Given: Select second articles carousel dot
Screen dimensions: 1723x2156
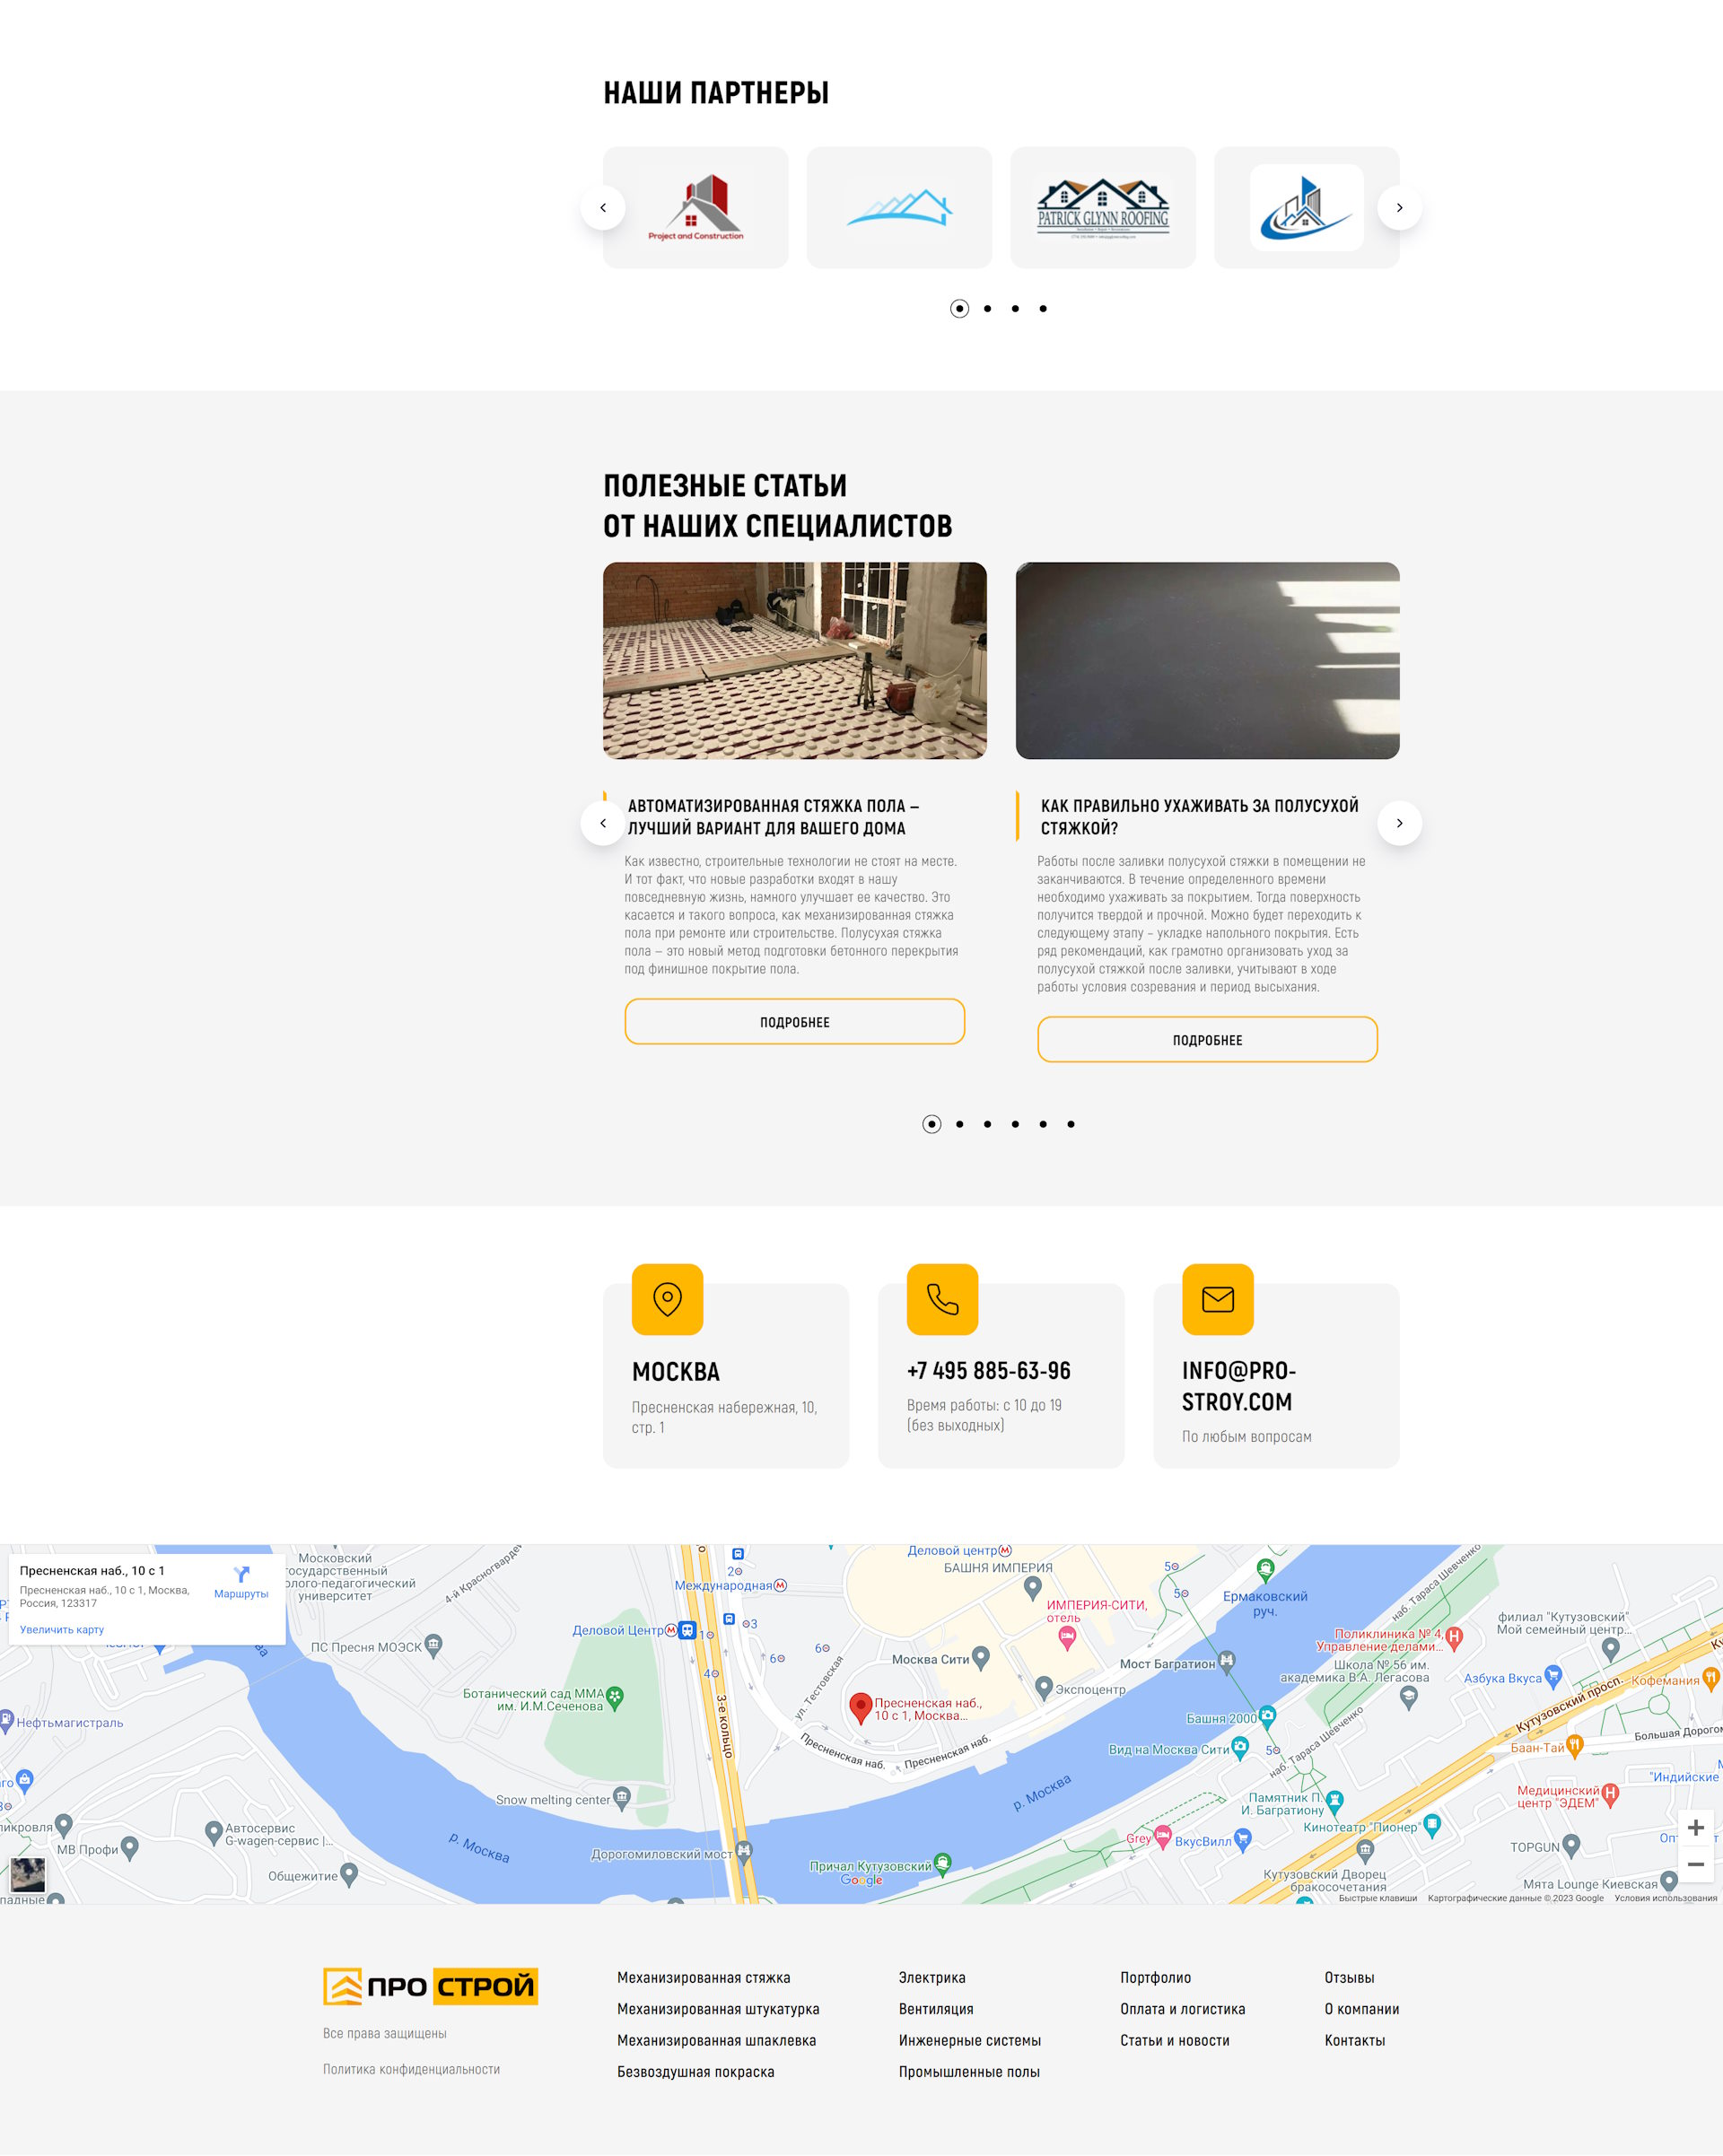Looking at the screenshot, I should pyautogui.click(x=960, y=1124).
